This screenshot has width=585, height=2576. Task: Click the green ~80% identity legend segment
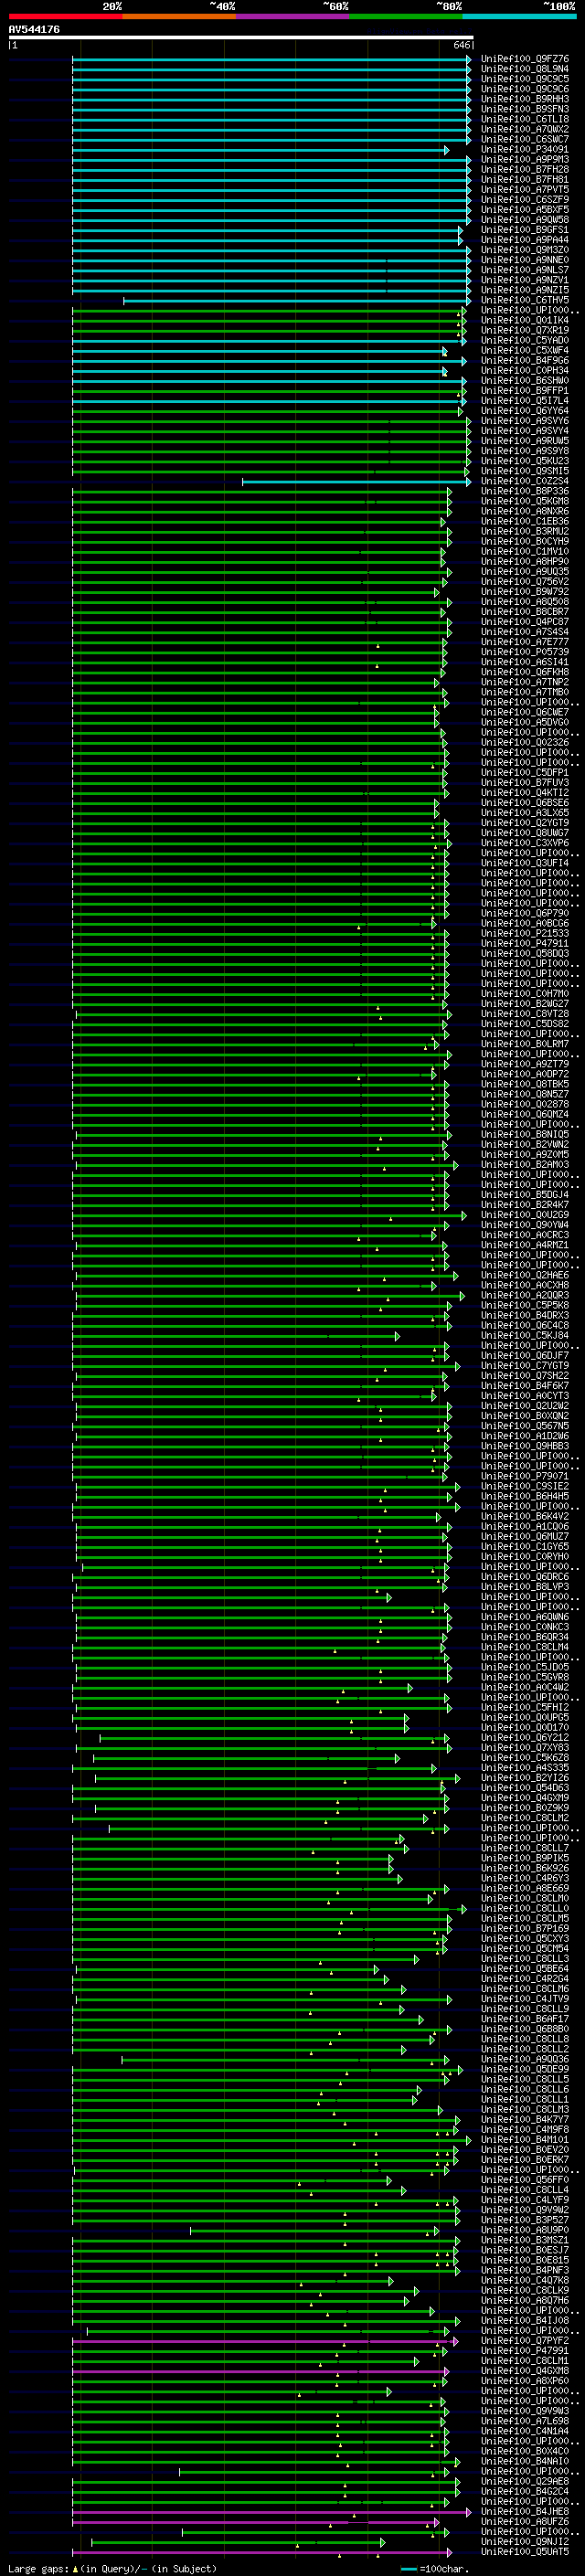pyautogui.click(x=406, y=16)
